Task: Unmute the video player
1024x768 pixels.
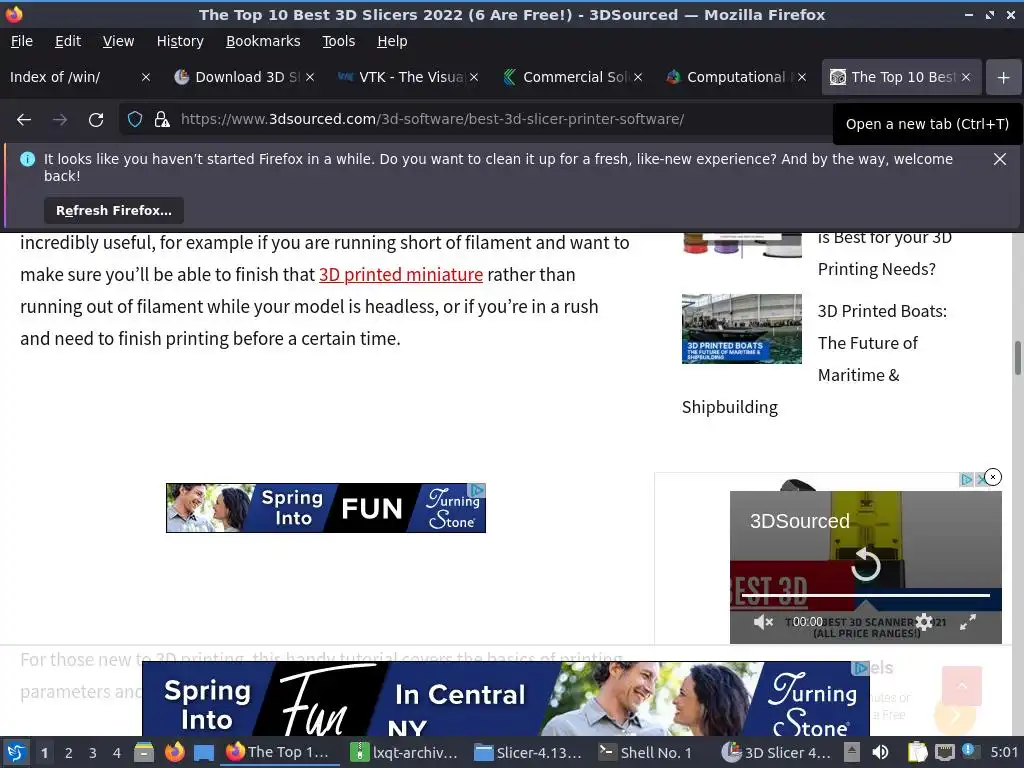Action: coord(763,622)
